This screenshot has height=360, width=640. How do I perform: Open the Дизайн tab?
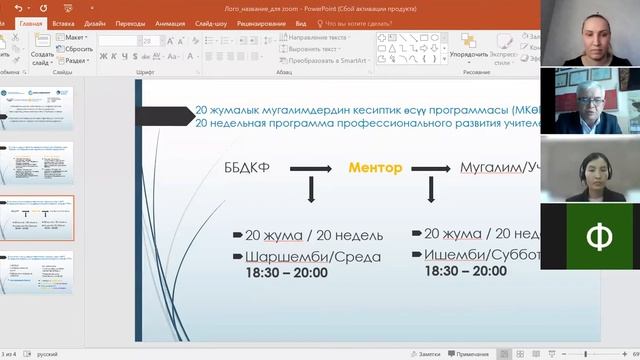pos(95,24)
